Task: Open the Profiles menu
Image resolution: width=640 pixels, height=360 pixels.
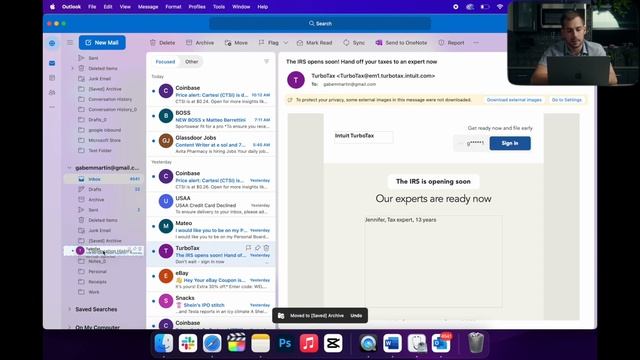Action: (x=197, y=7)
